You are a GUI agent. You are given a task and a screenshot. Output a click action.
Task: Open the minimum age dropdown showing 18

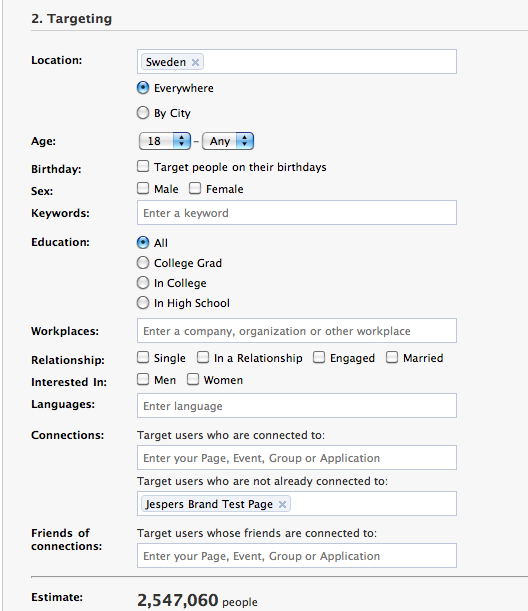[x=165, y=141]
